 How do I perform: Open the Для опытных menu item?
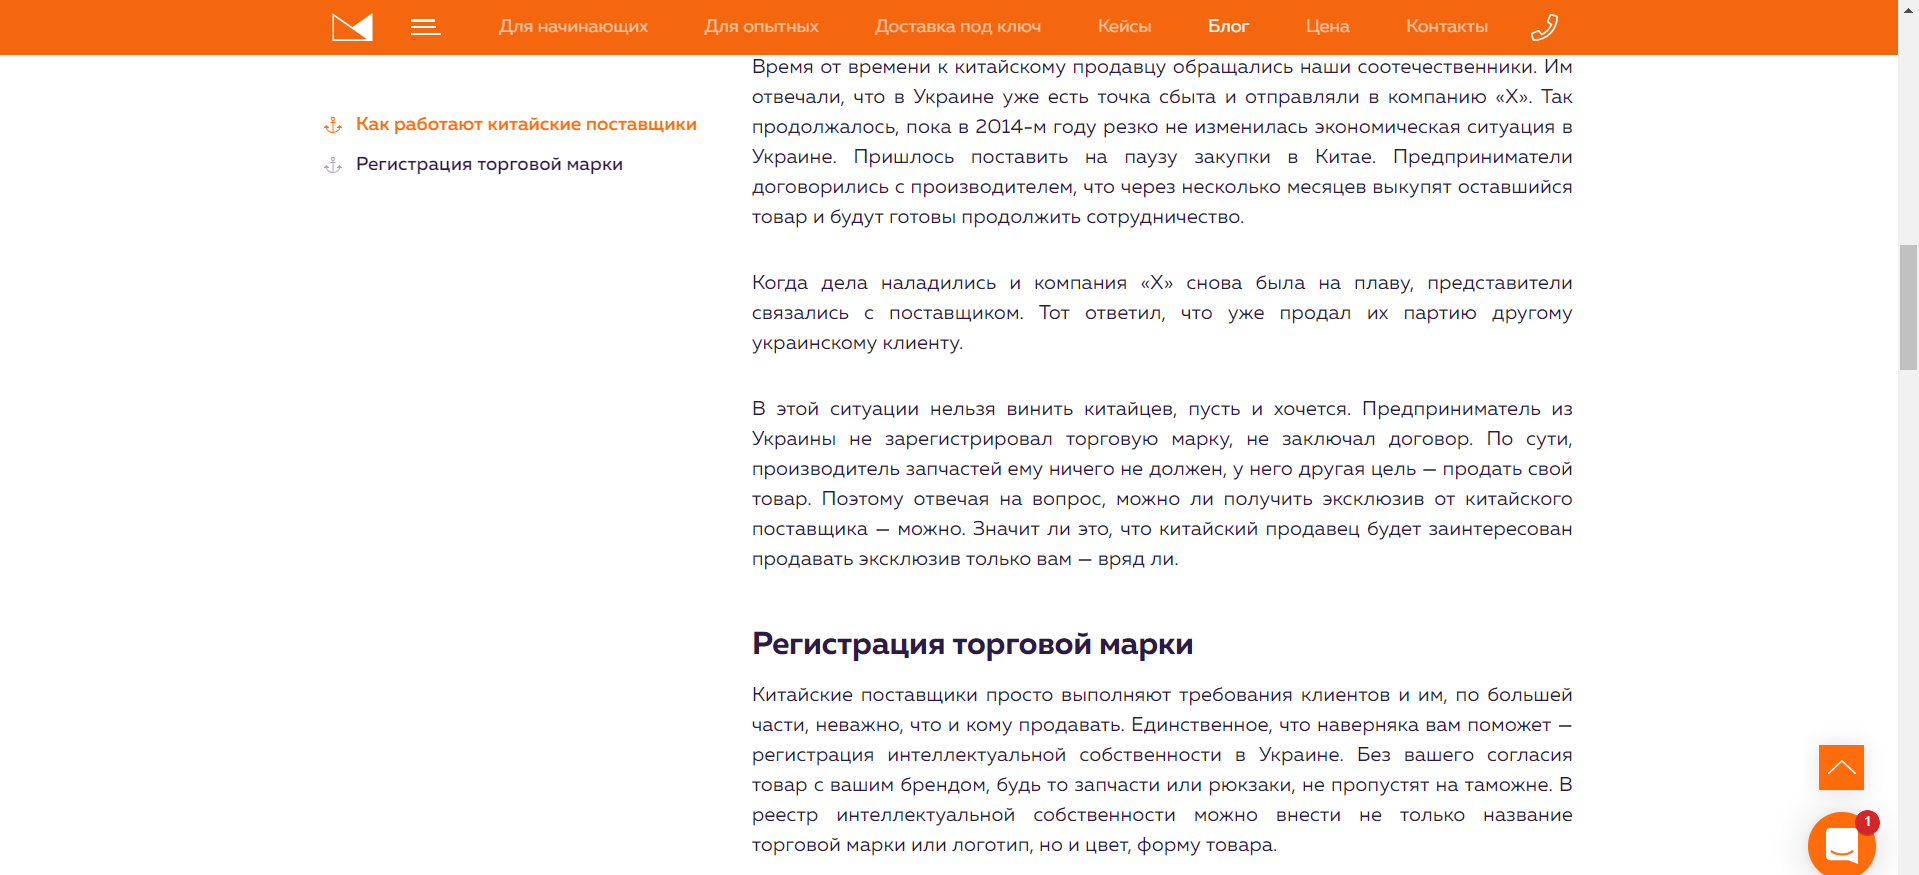click(761, 27)
